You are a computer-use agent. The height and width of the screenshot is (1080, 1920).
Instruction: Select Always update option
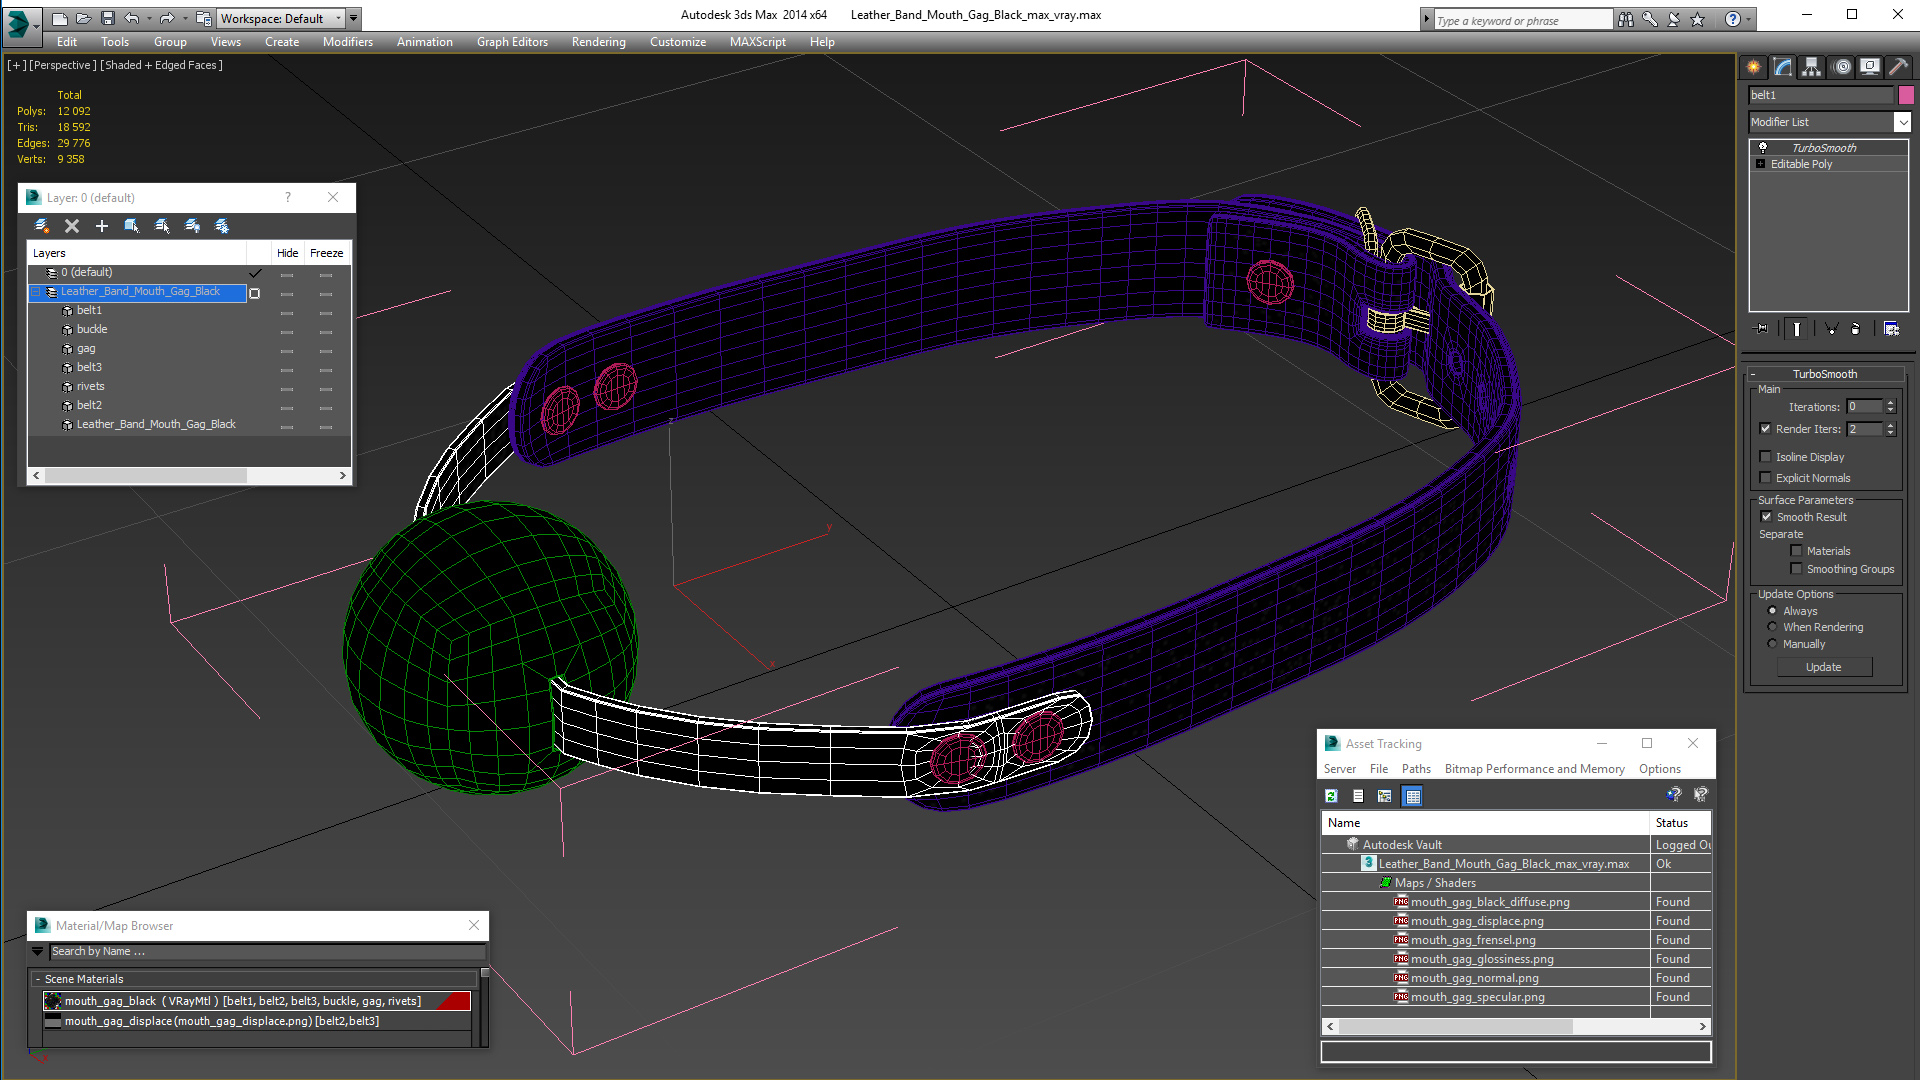click(1772, 611)
